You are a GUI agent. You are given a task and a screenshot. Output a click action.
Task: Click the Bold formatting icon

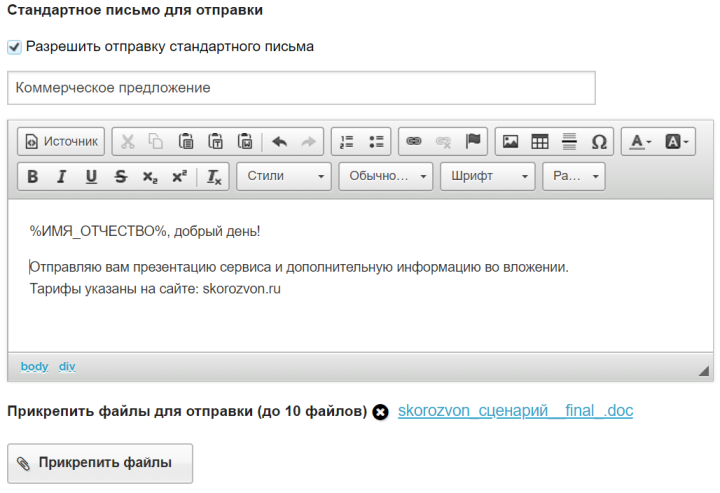(x=33, y=176)
